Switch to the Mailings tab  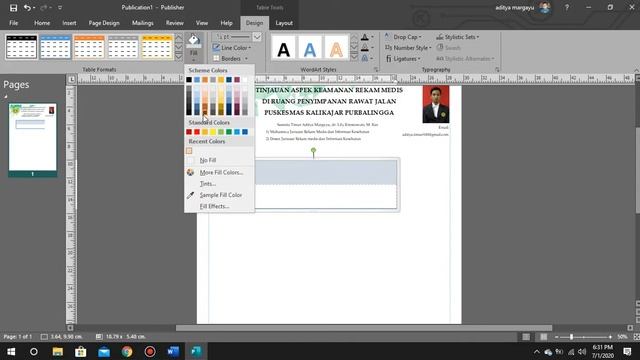(143, 23)
